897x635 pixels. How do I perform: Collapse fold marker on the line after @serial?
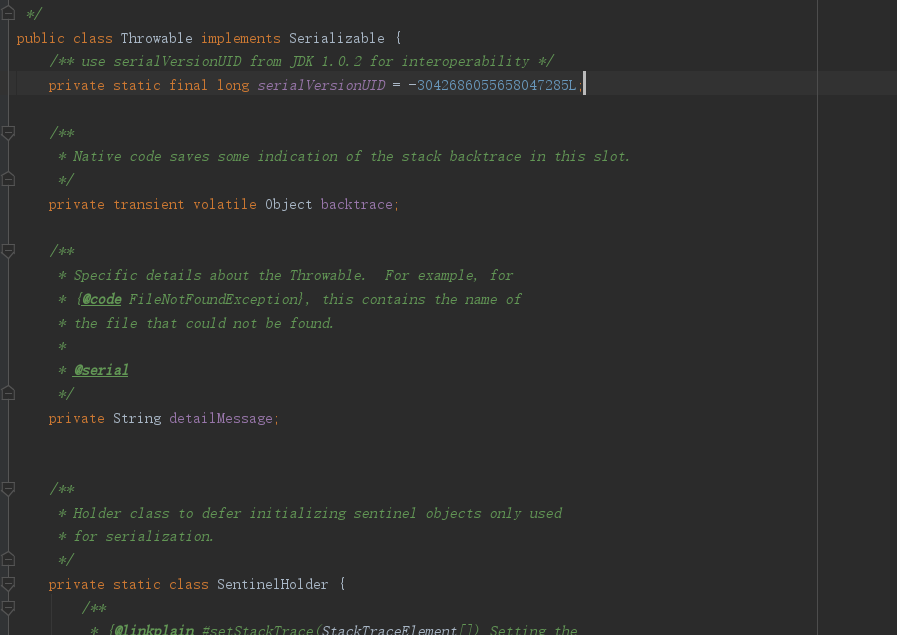click(8, 394)
